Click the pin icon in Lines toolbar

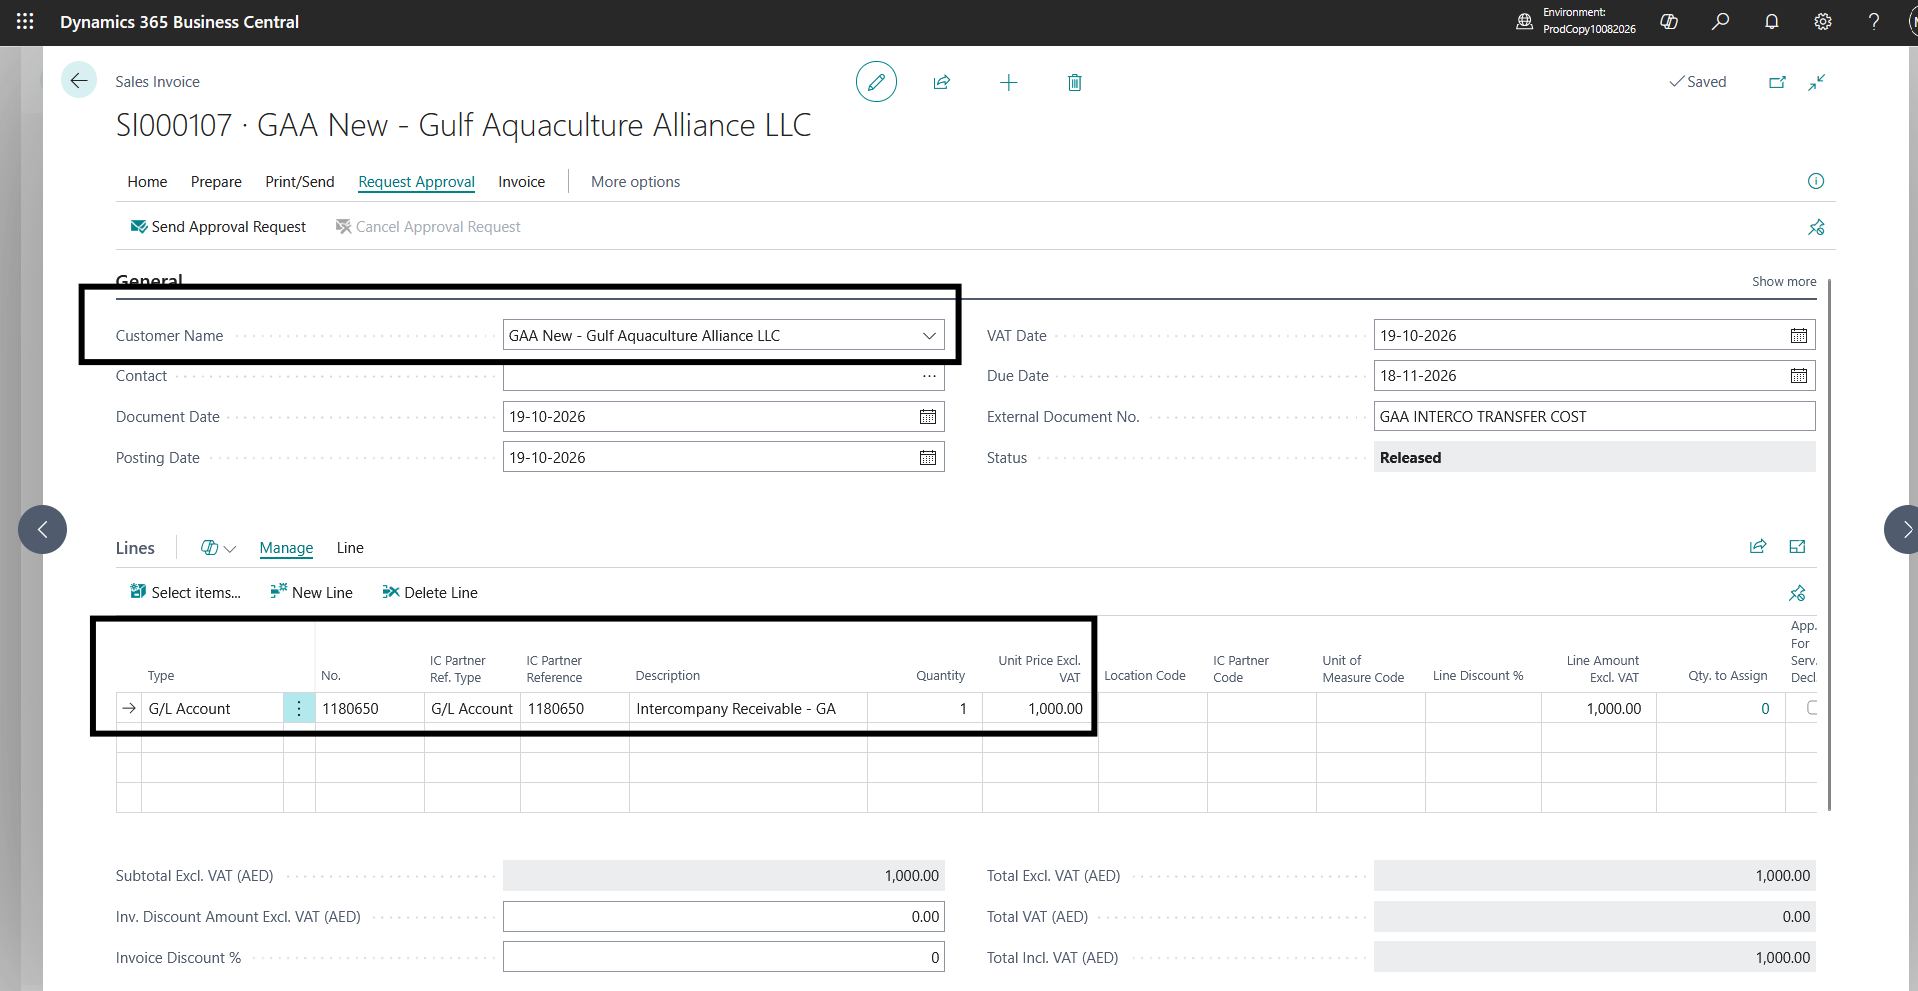pos(1797,593)
